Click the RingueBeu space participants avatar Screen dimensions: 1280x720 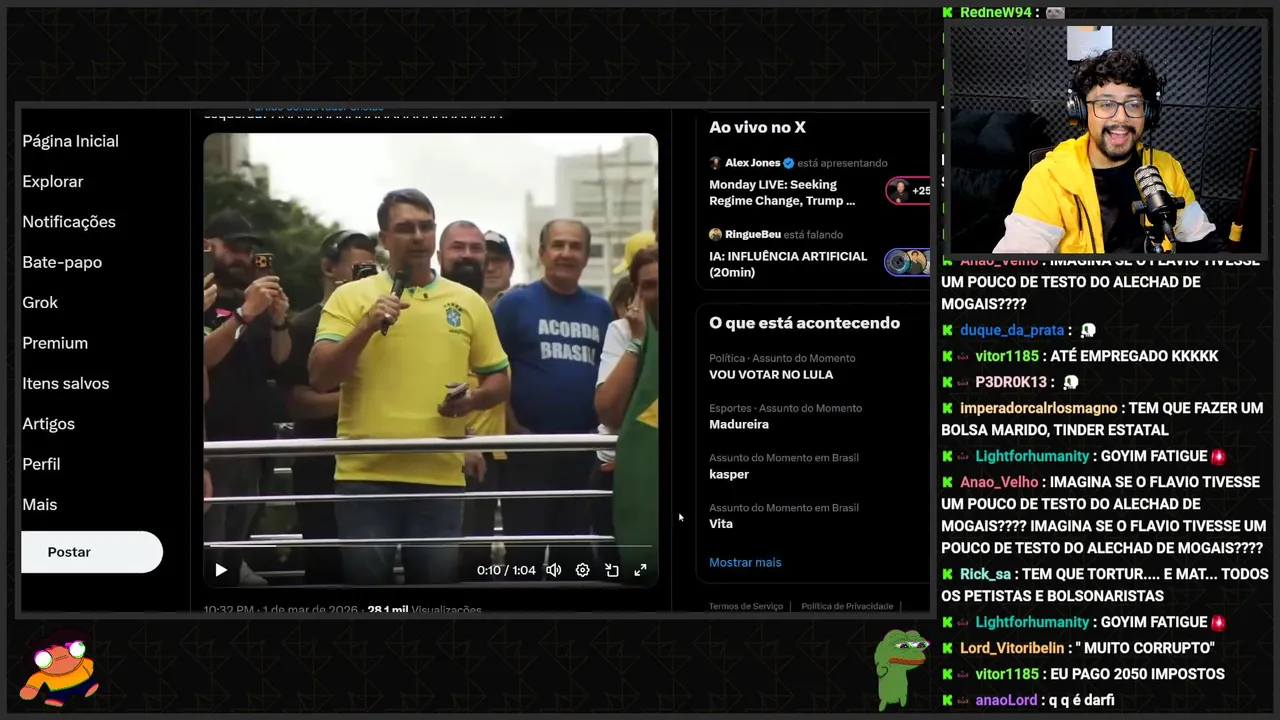coord(907,262)
